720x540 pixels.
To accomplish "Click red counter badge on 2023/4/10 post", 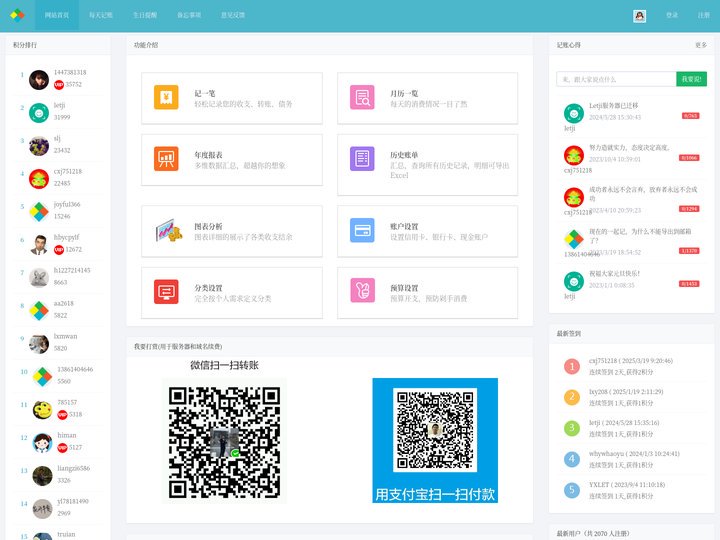I will coord(689,209).
